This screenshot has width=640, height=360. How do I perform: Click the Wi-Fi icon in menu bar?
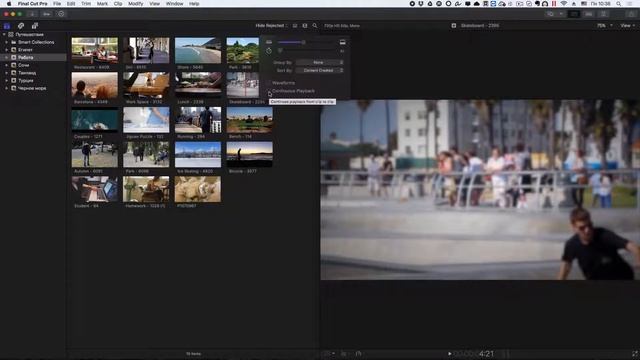[x=564, y=4]
